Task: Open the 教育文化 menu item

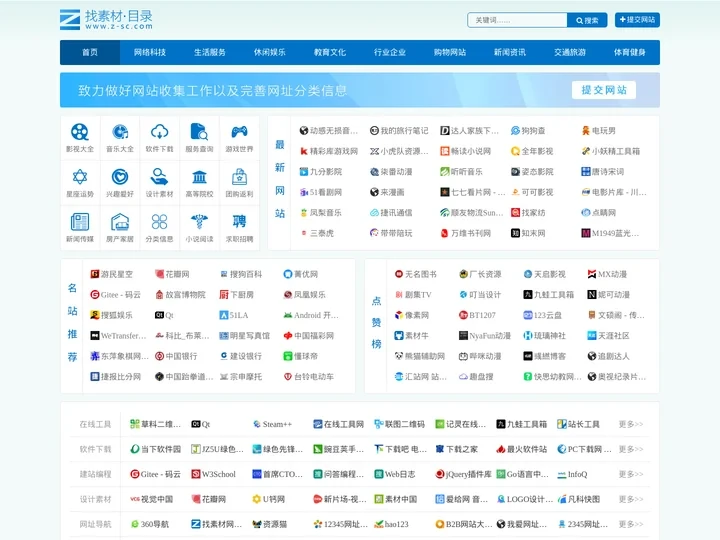Action: [x=330, y=52]
